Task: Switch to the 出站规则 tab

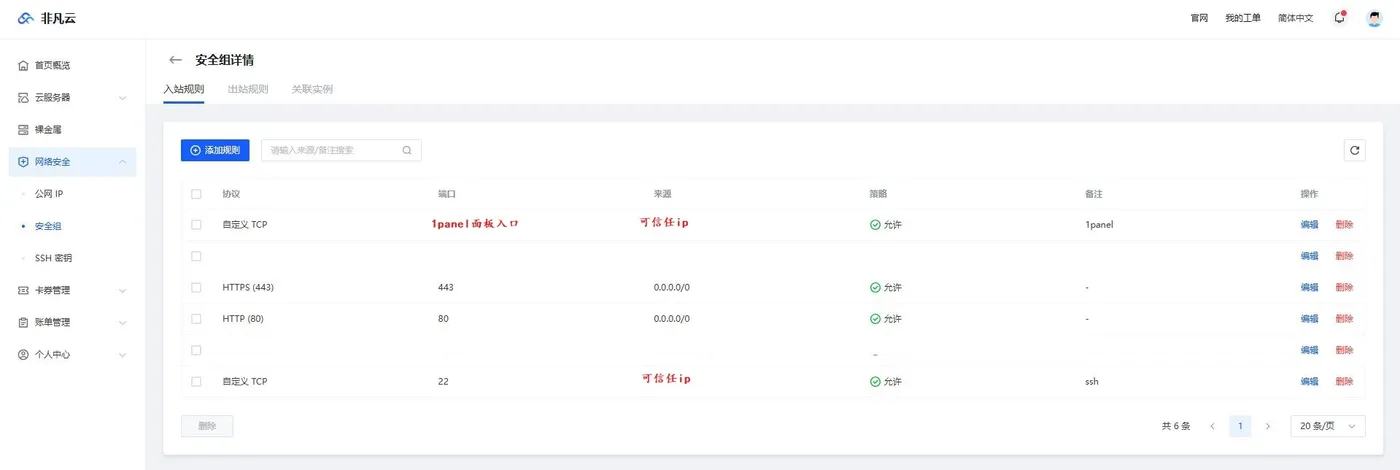Action: click(248, 89)
